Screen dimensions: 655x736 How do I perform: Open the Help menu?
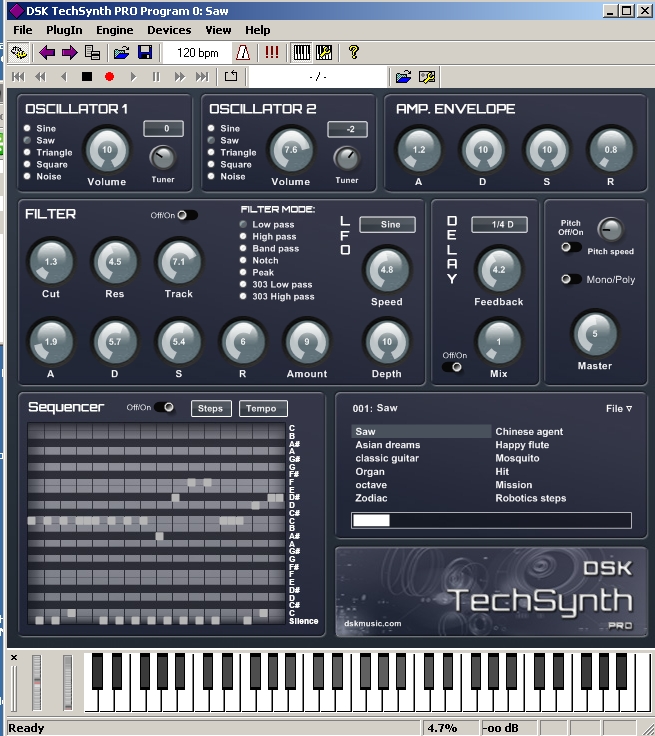[257, 30]
